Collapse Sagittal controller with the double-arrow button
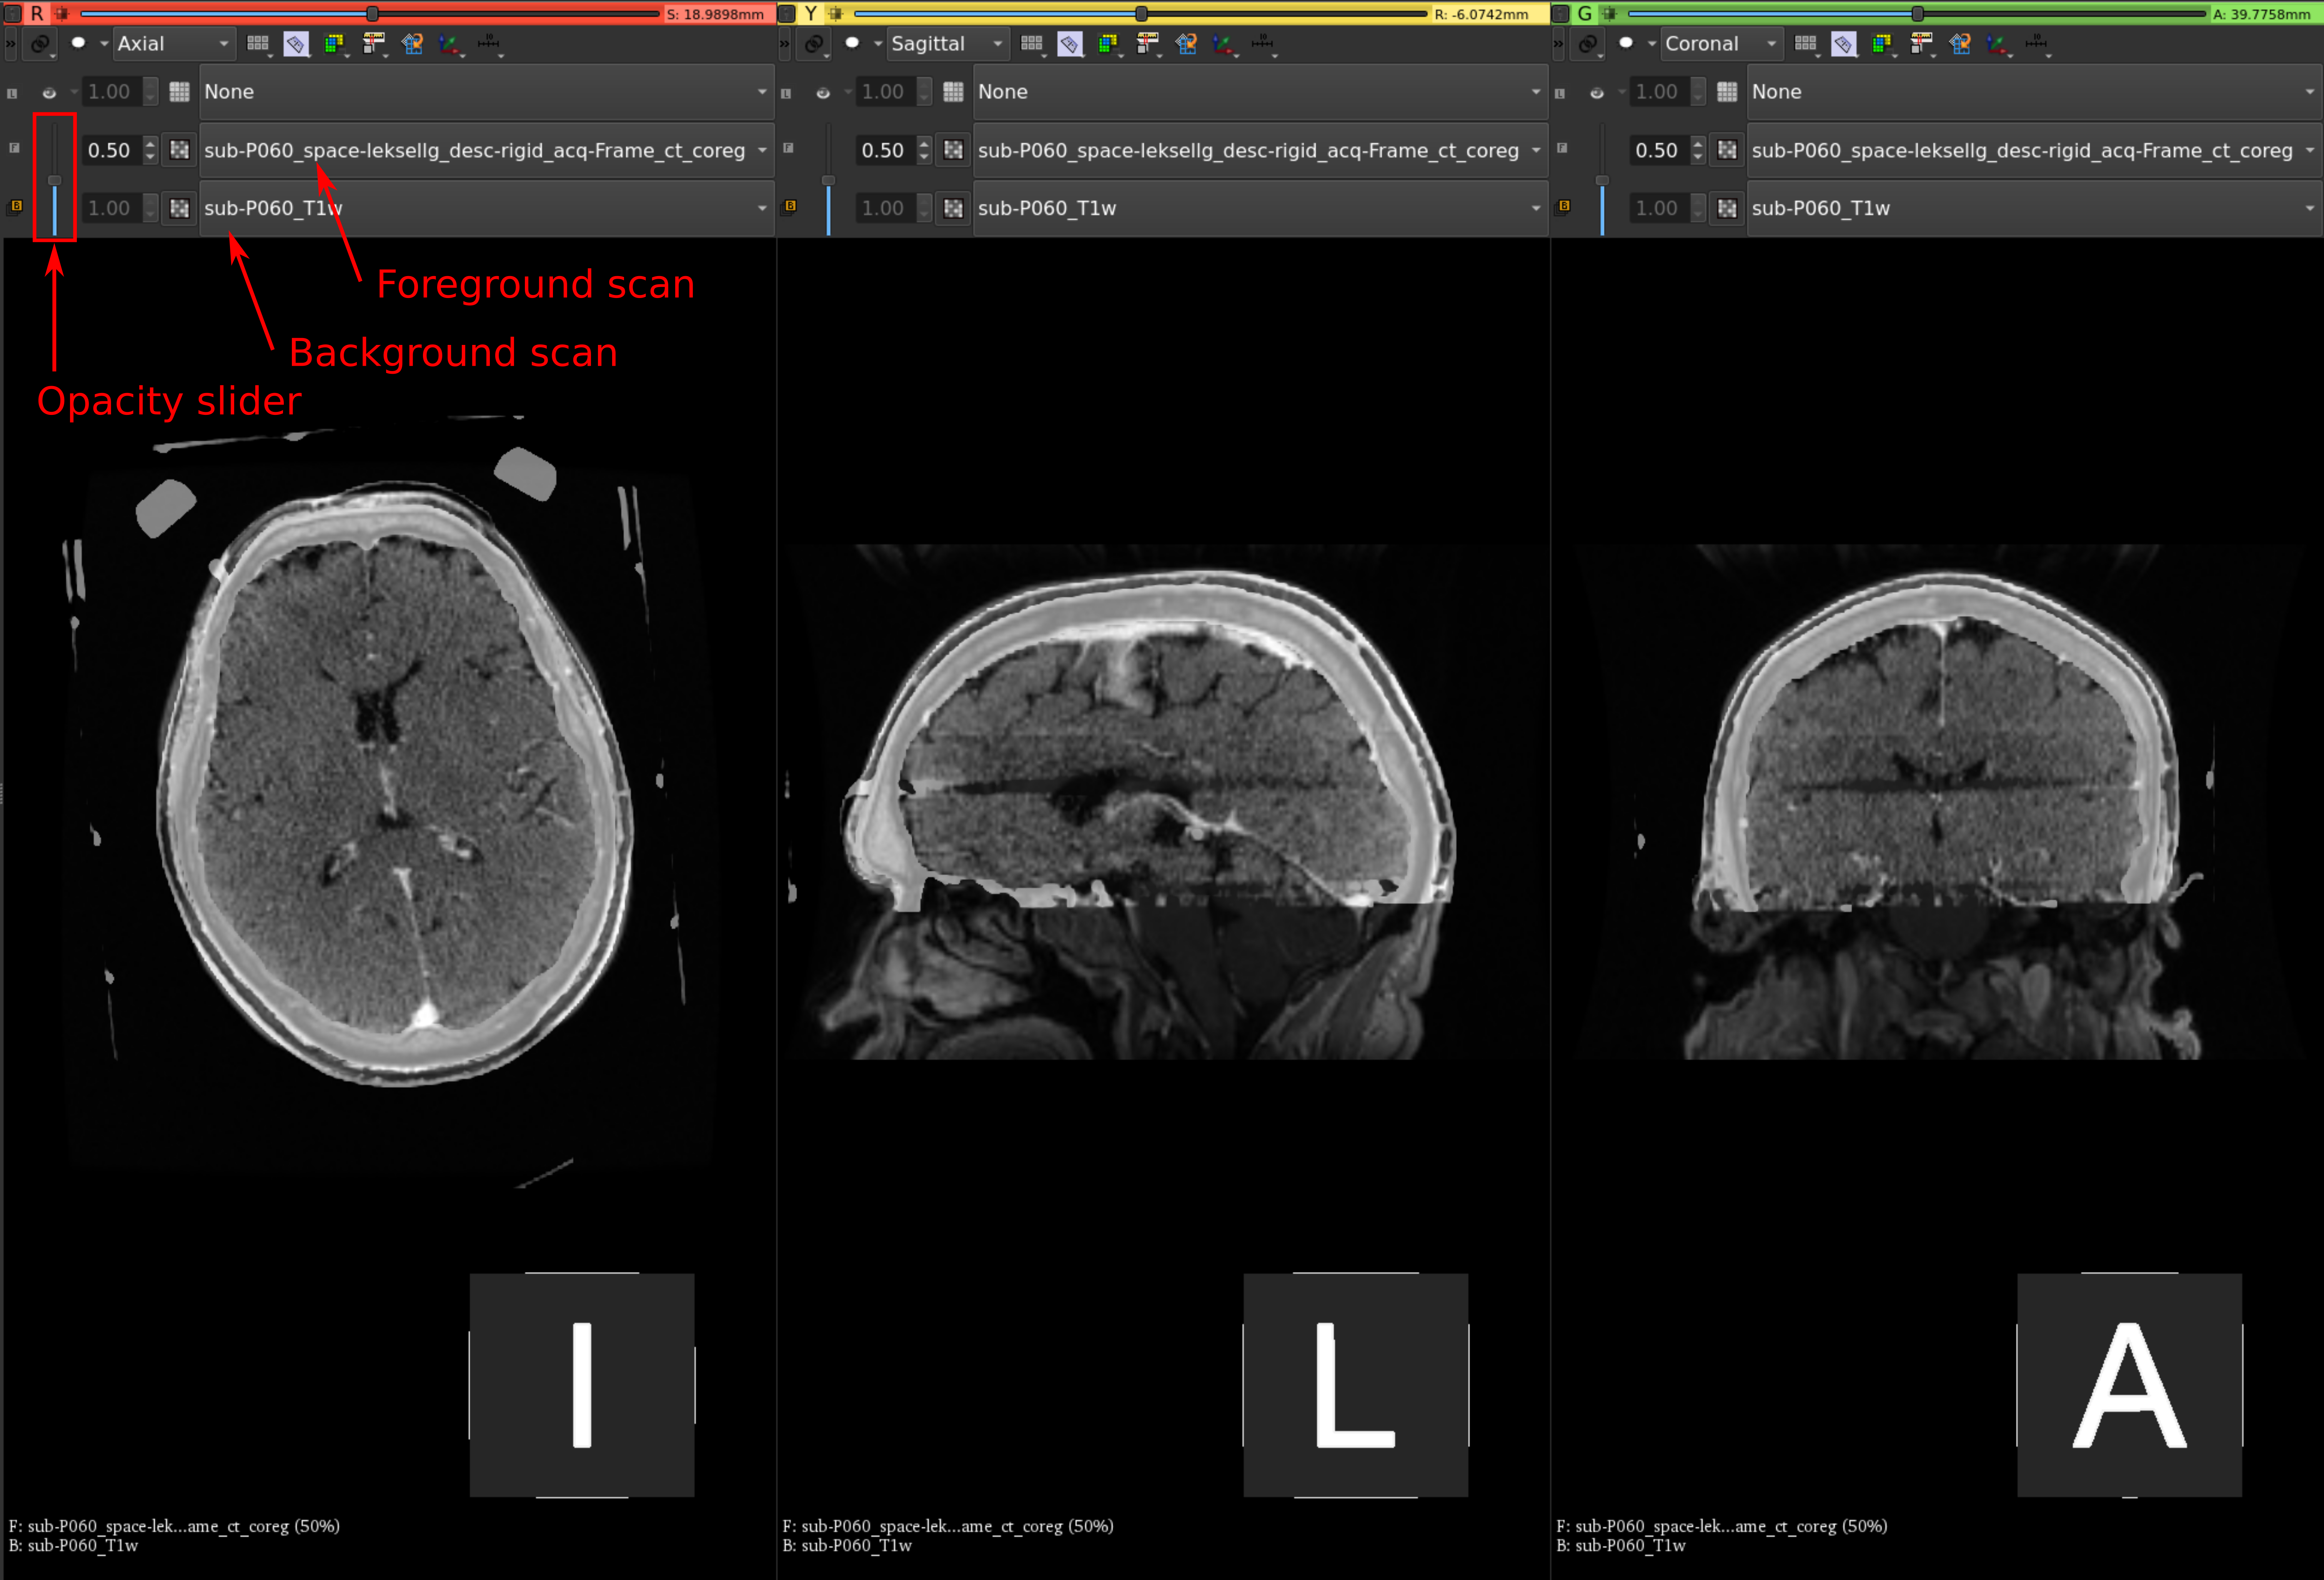Image resolution: width=2324 pixels, height=1580 pixels. pyautogui.click(x=785, y=44)
